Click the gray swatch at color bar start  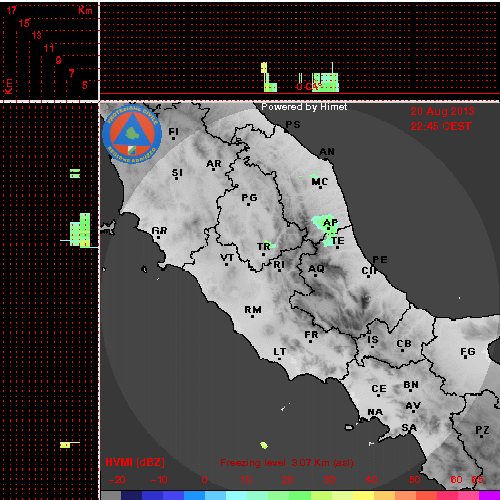click(111, 495)
